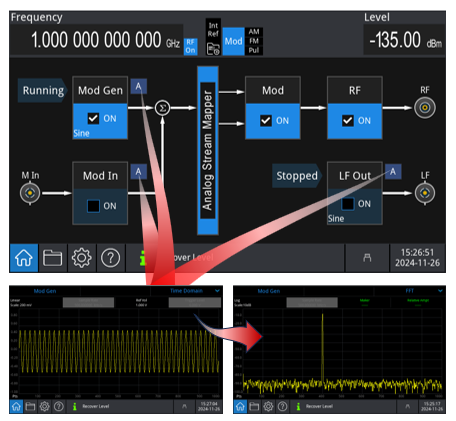Enable the LF Out ON checkbox
This screenshot has height=421, width=456.
[x=348, y=204]
